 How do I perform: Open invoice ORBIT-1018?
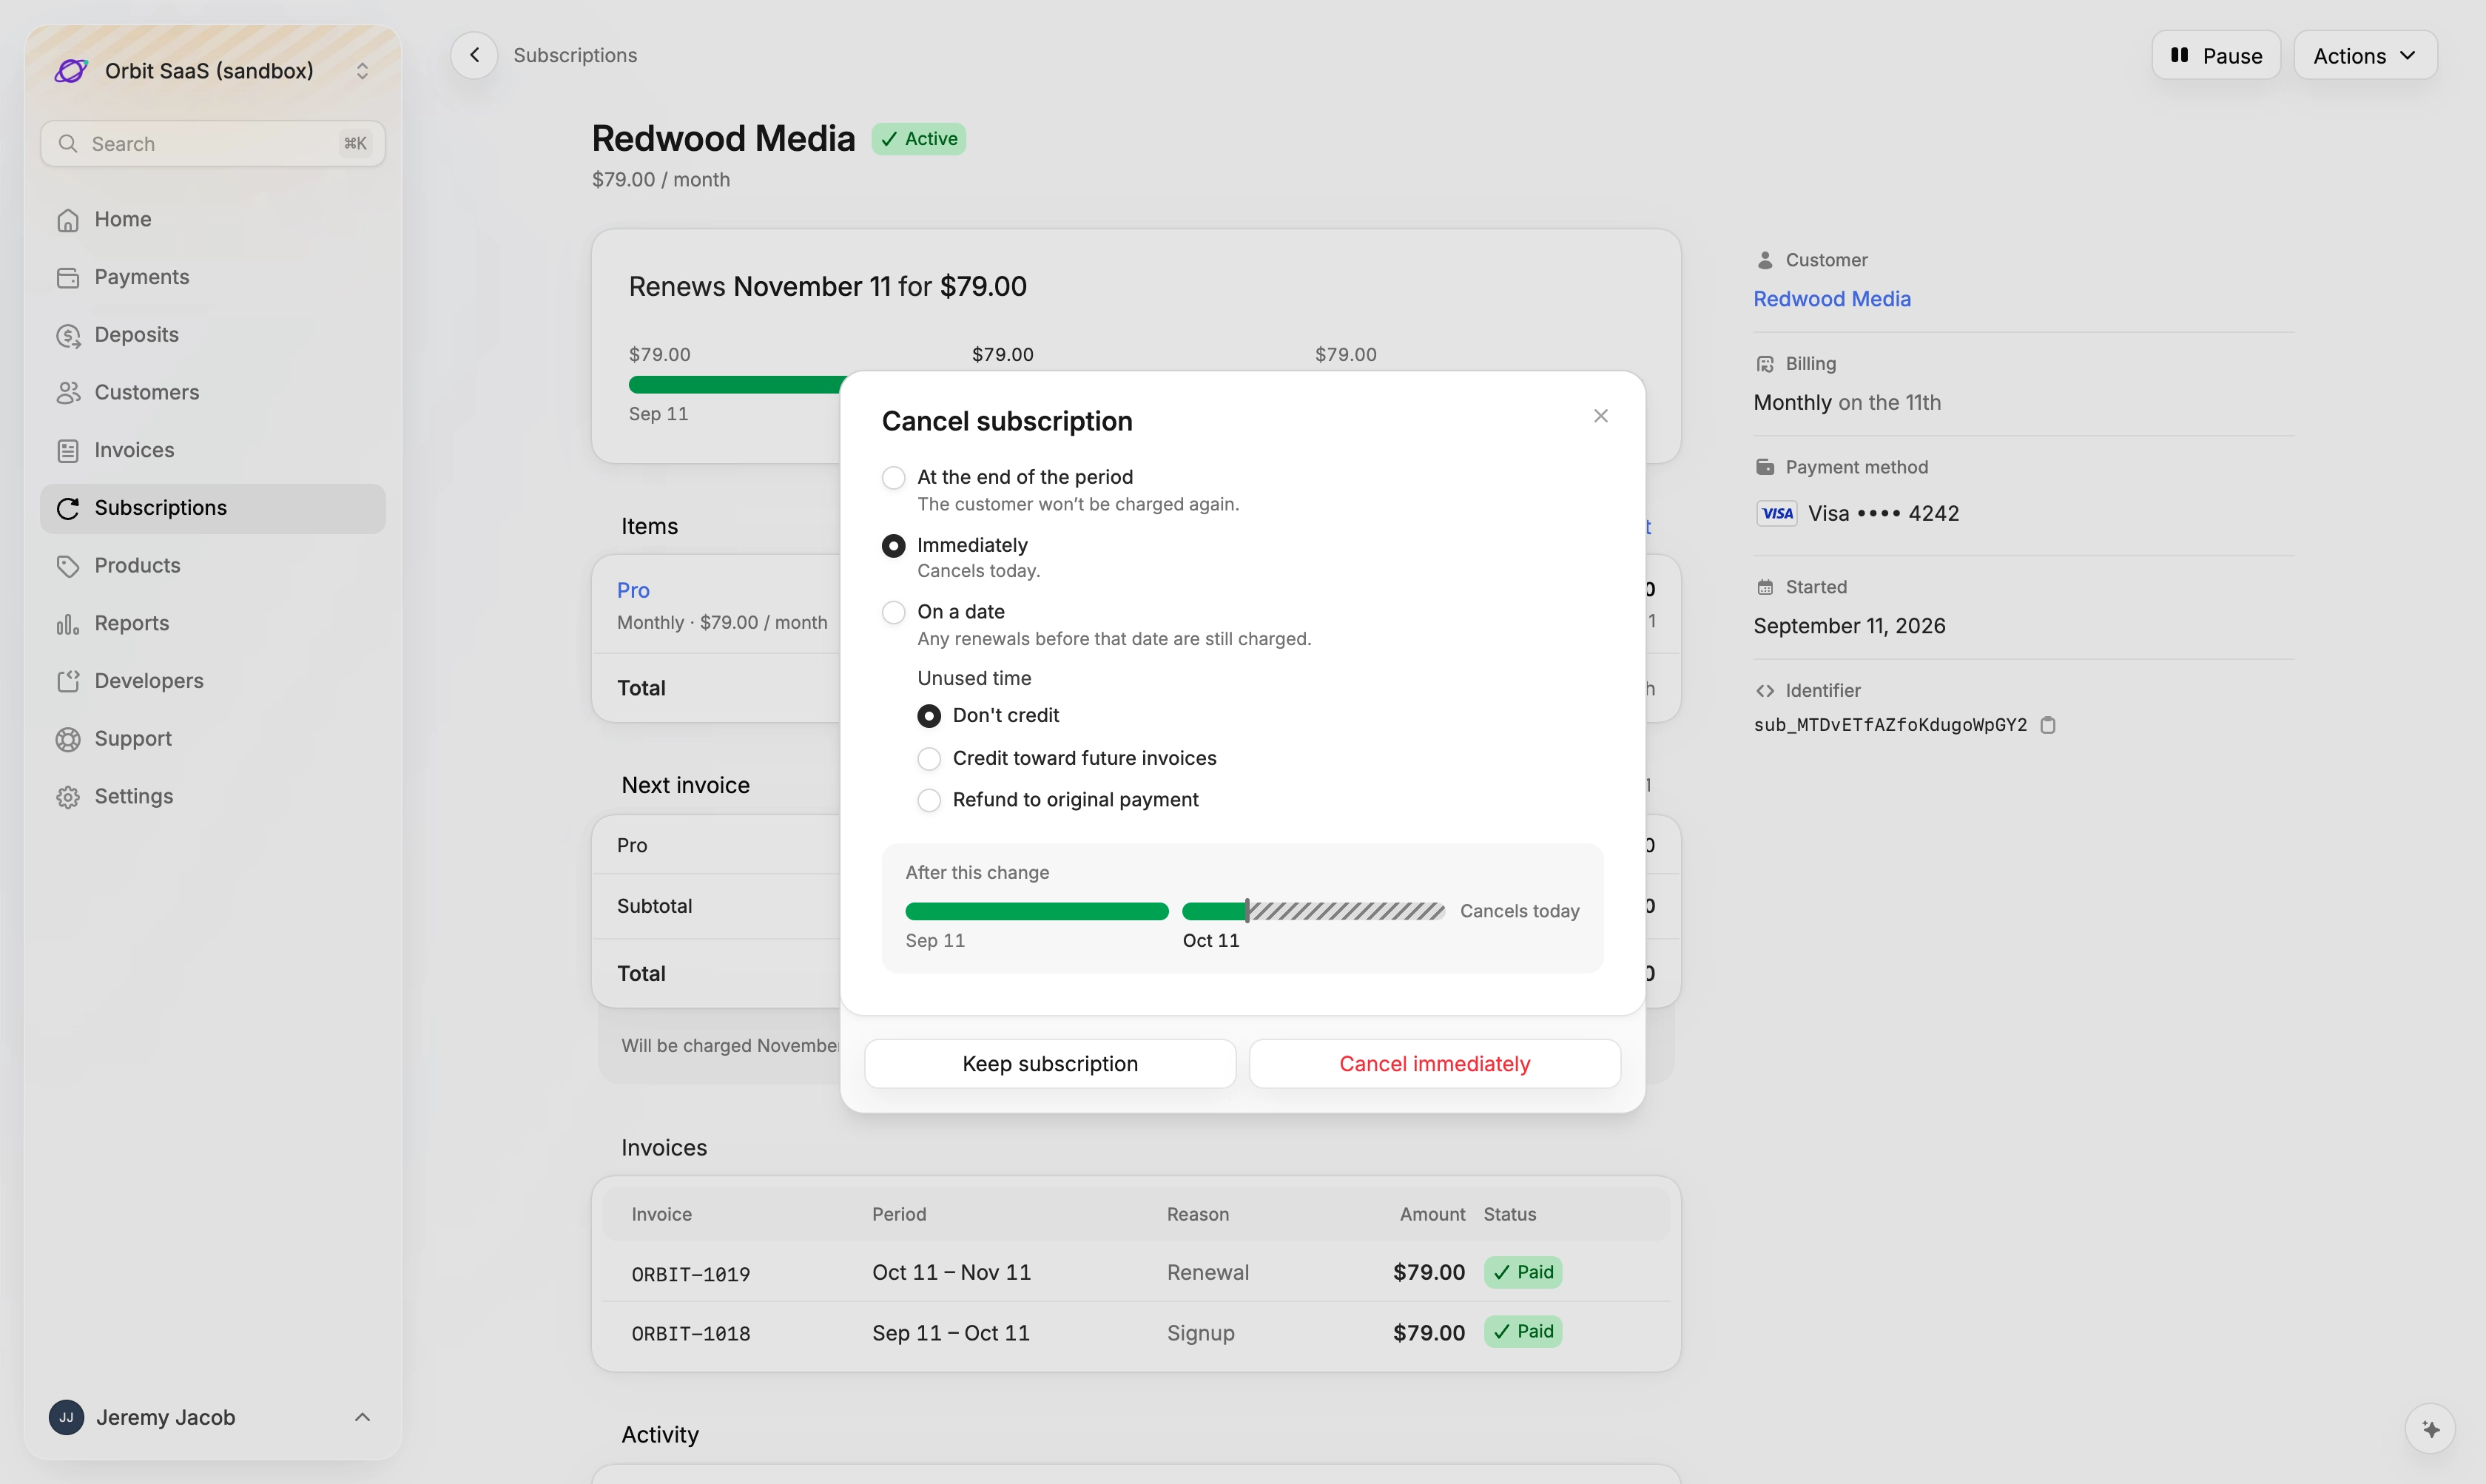[x=690, y=1334]
